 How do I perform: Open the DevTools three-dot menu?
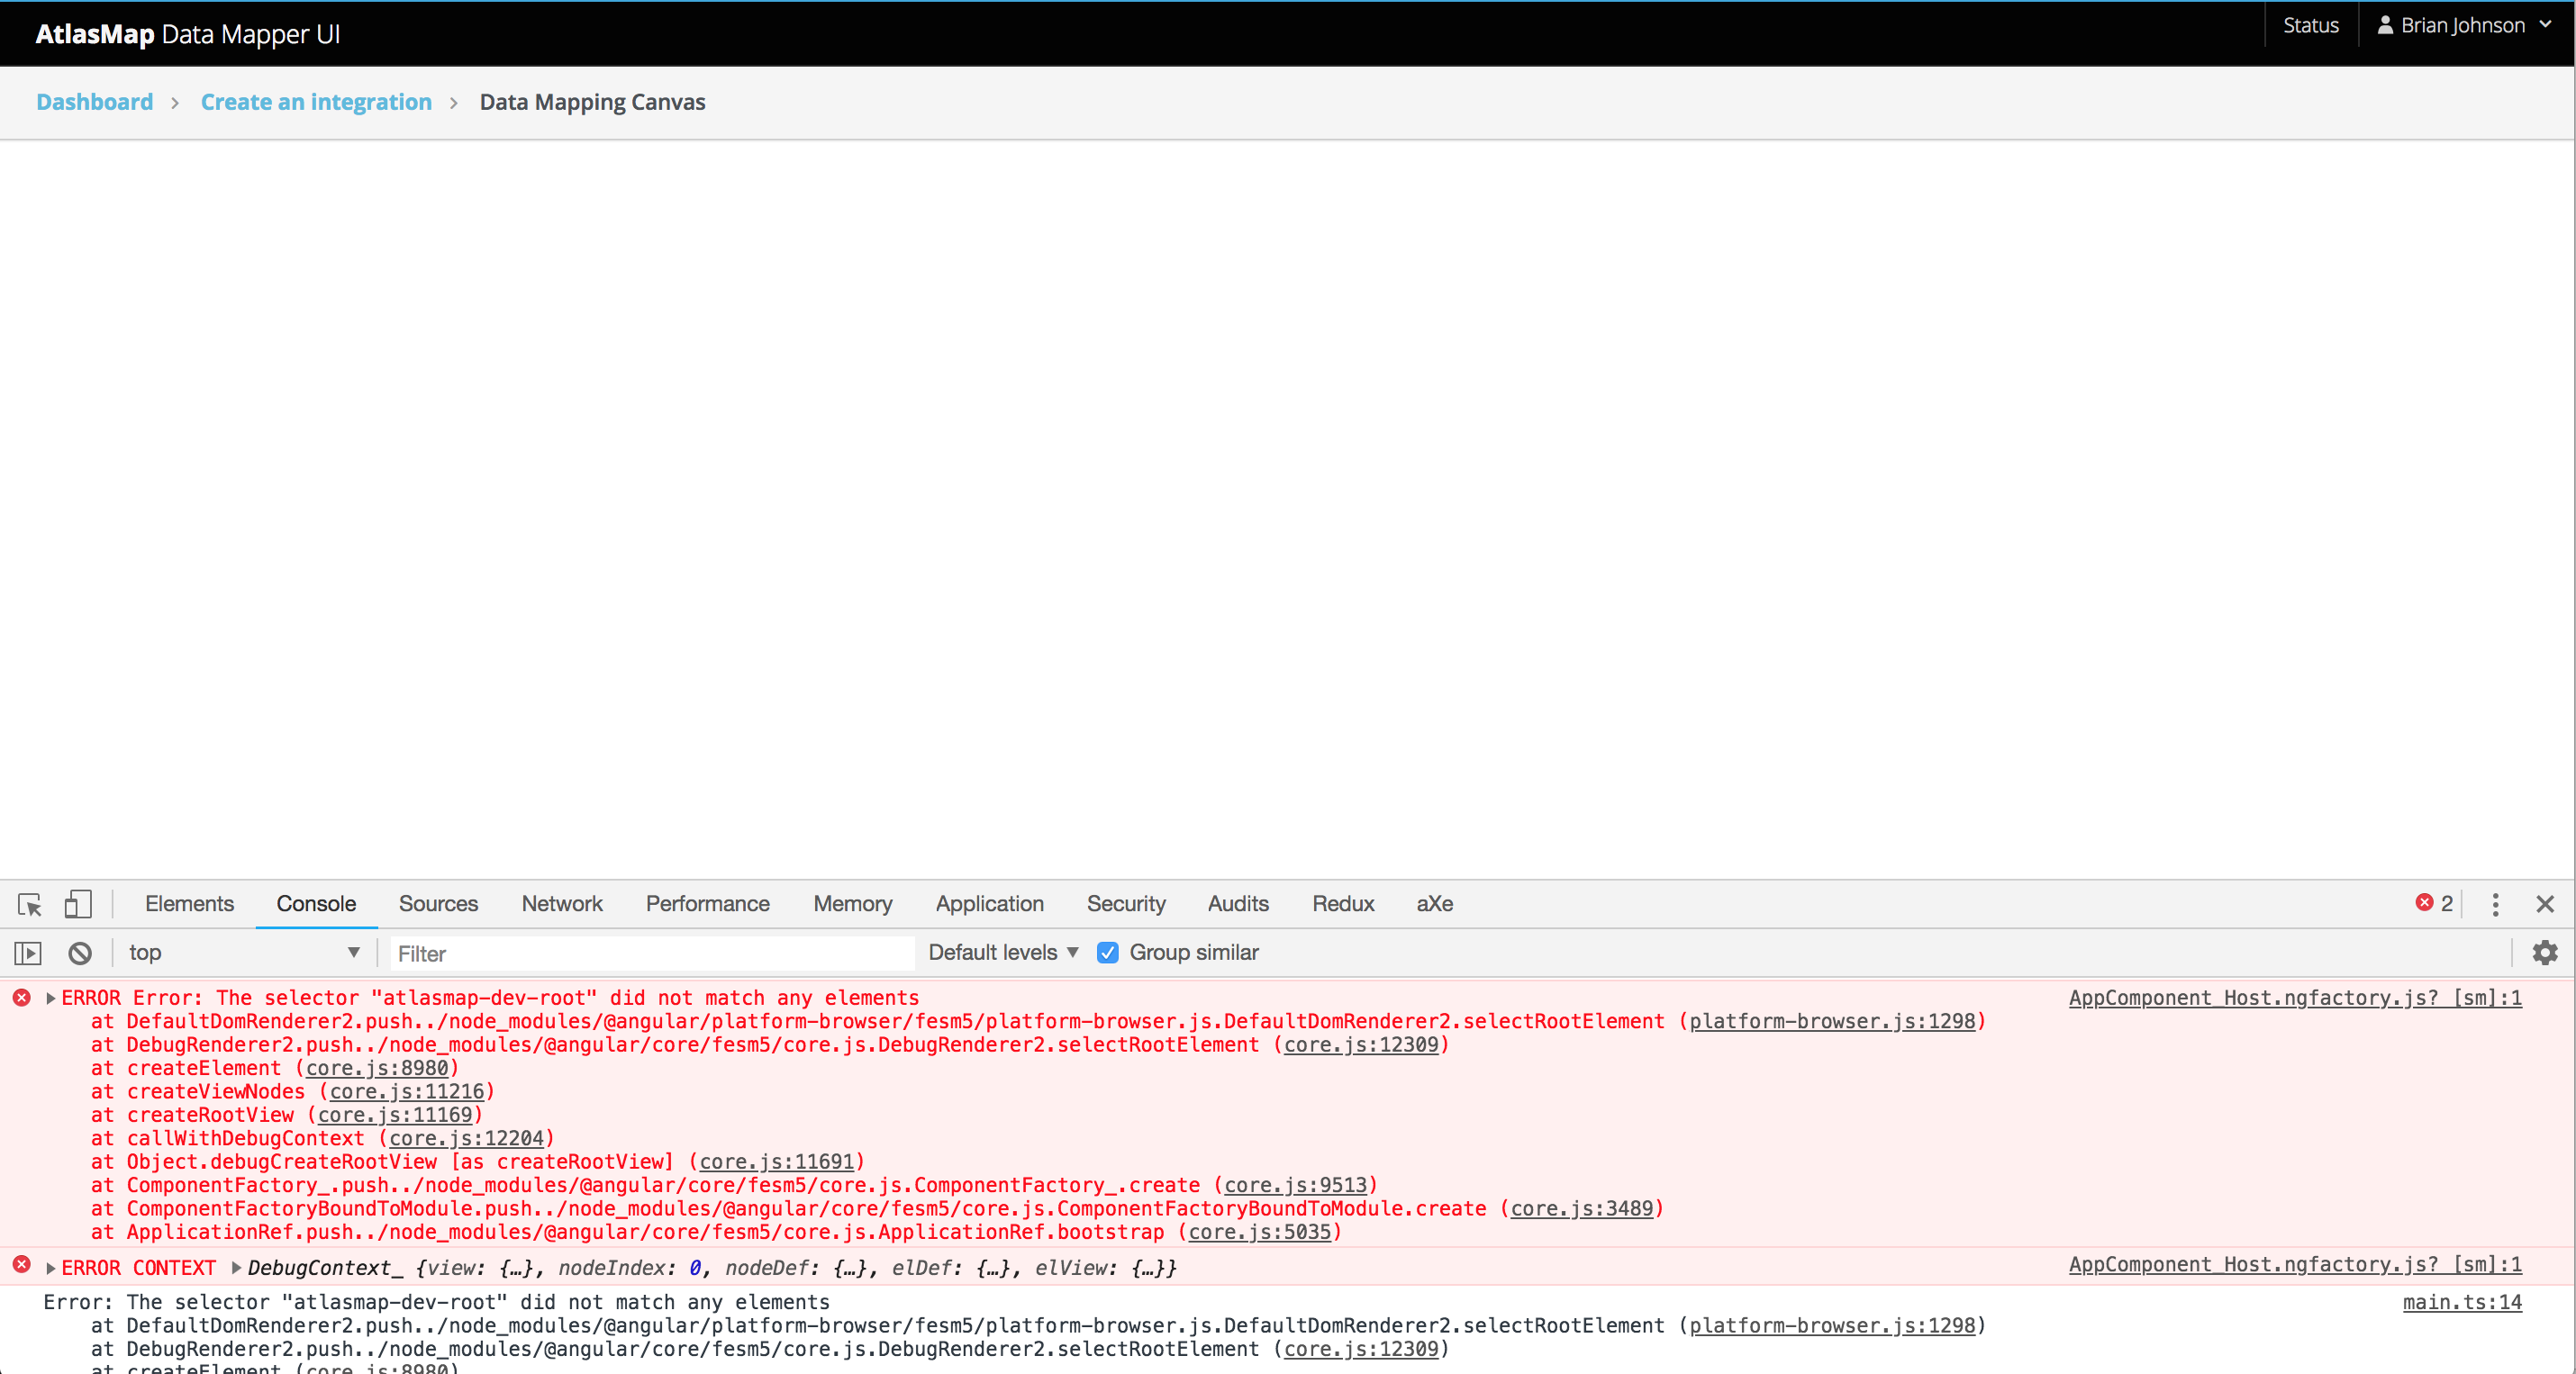tap(2496, 905)
